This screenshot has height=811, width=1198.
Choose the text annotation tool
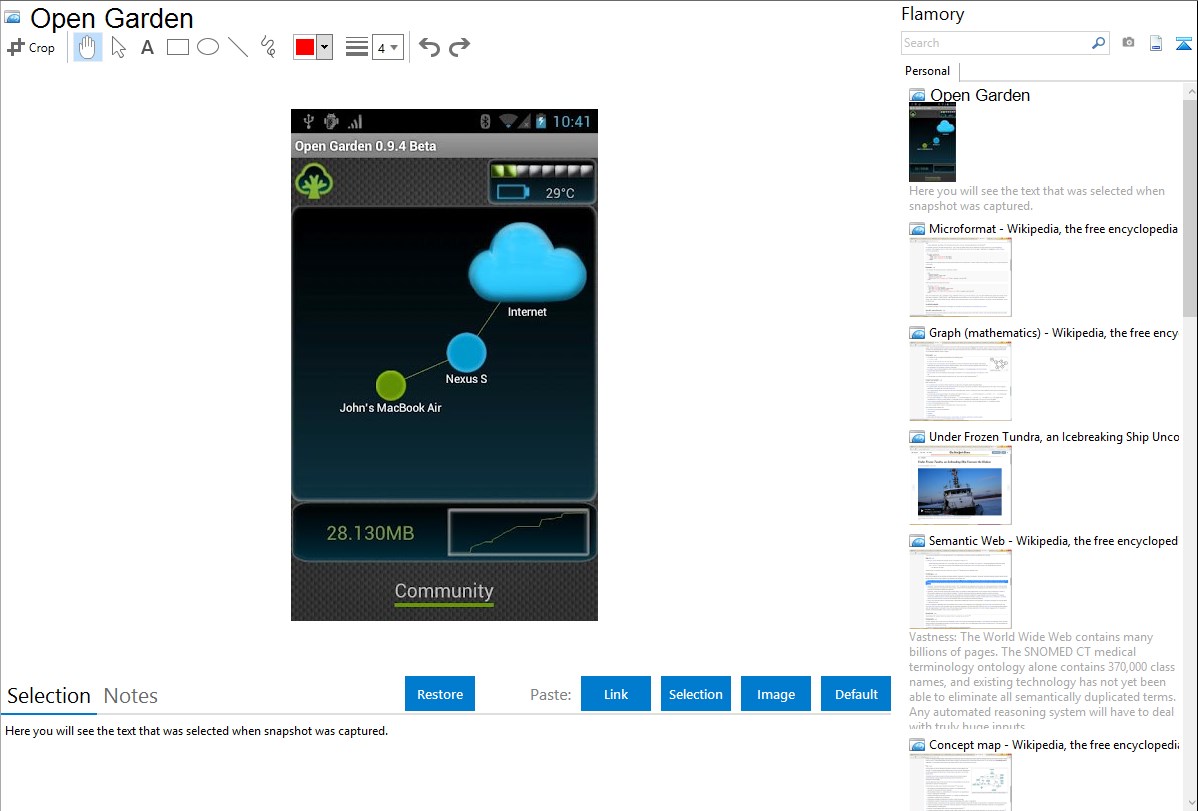pos(147,47)
